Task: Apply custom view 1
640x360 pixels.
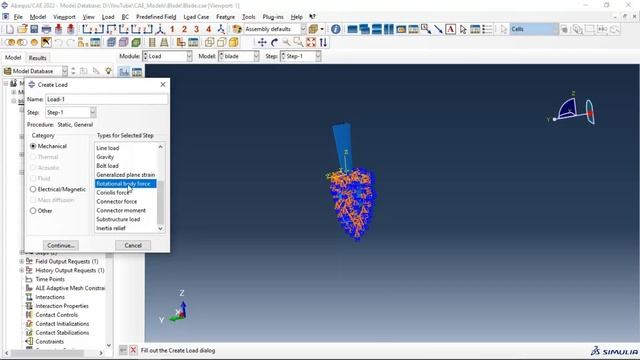Action: click(172, 29)
